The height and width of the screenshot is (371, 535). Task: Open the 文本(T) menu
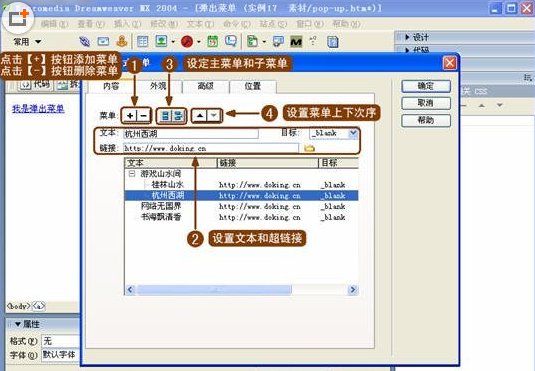click(200, 24)
